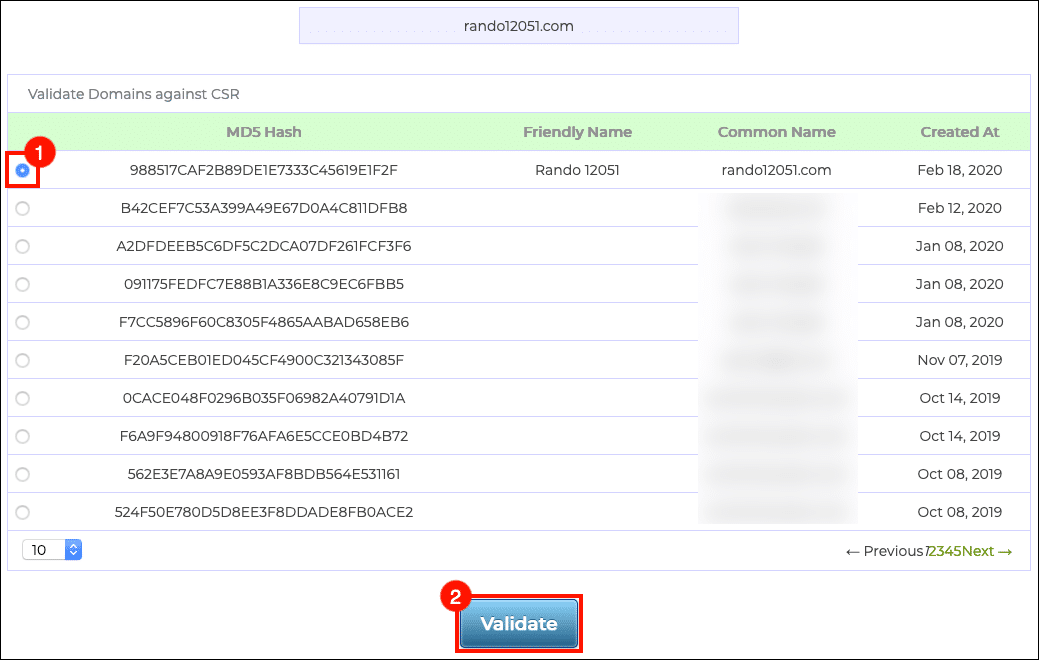Image resolution: width=1039 pixels, height=660 pixels.
Task: Click the MD5 Hash column header
Action: [263, 132]
